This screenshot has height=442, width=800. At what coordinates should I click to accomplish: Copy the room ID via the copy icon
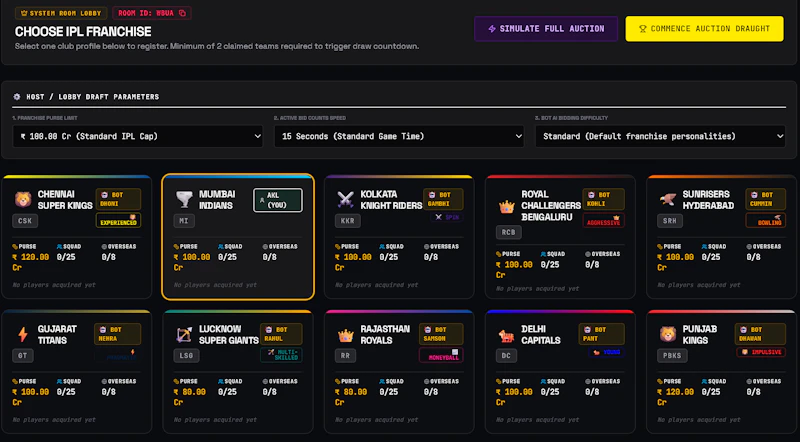(182, 13)
